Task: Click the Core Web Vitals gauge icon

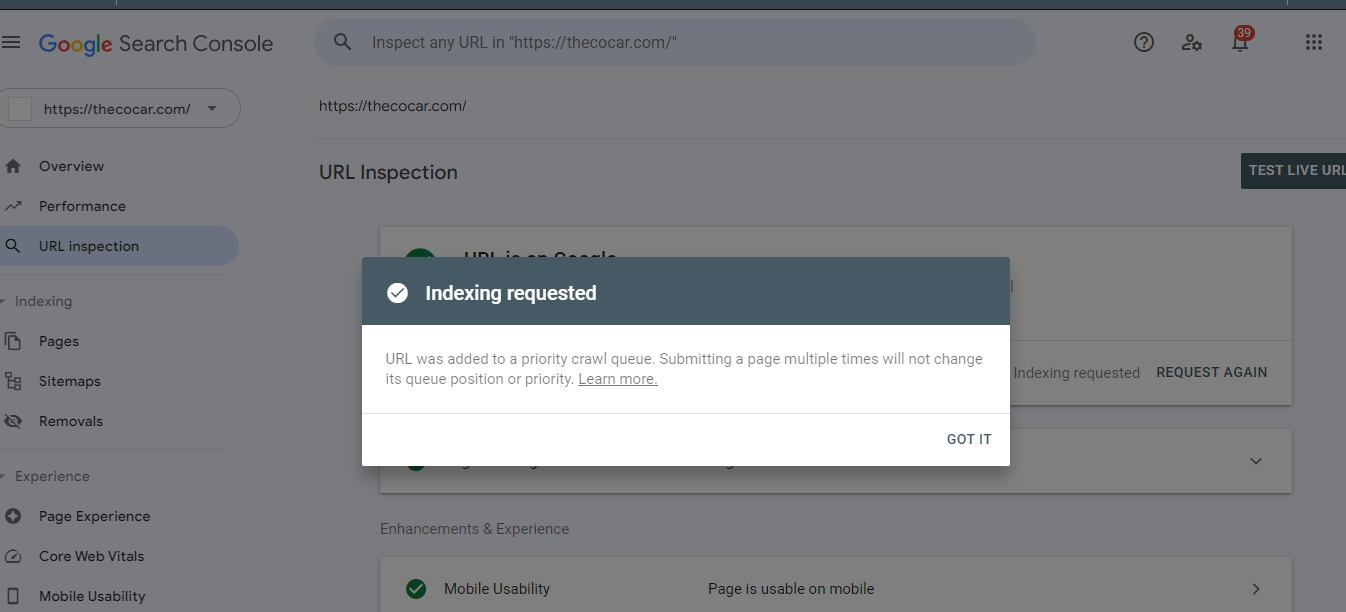Action: click(13, 556)
